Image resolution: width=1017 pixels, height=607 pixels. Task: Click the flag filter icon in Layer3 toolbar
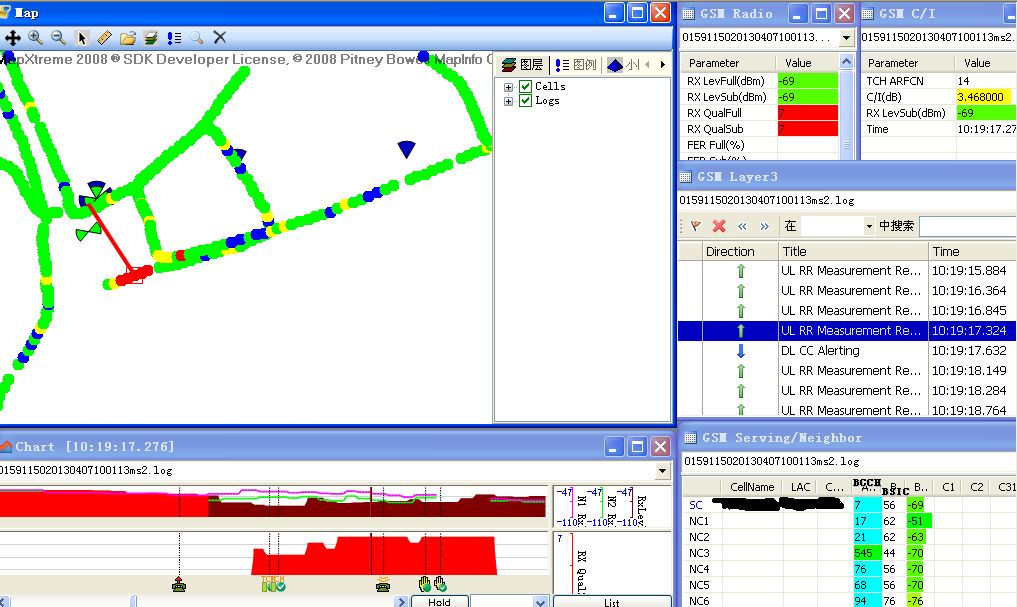(x=696, y=226)
